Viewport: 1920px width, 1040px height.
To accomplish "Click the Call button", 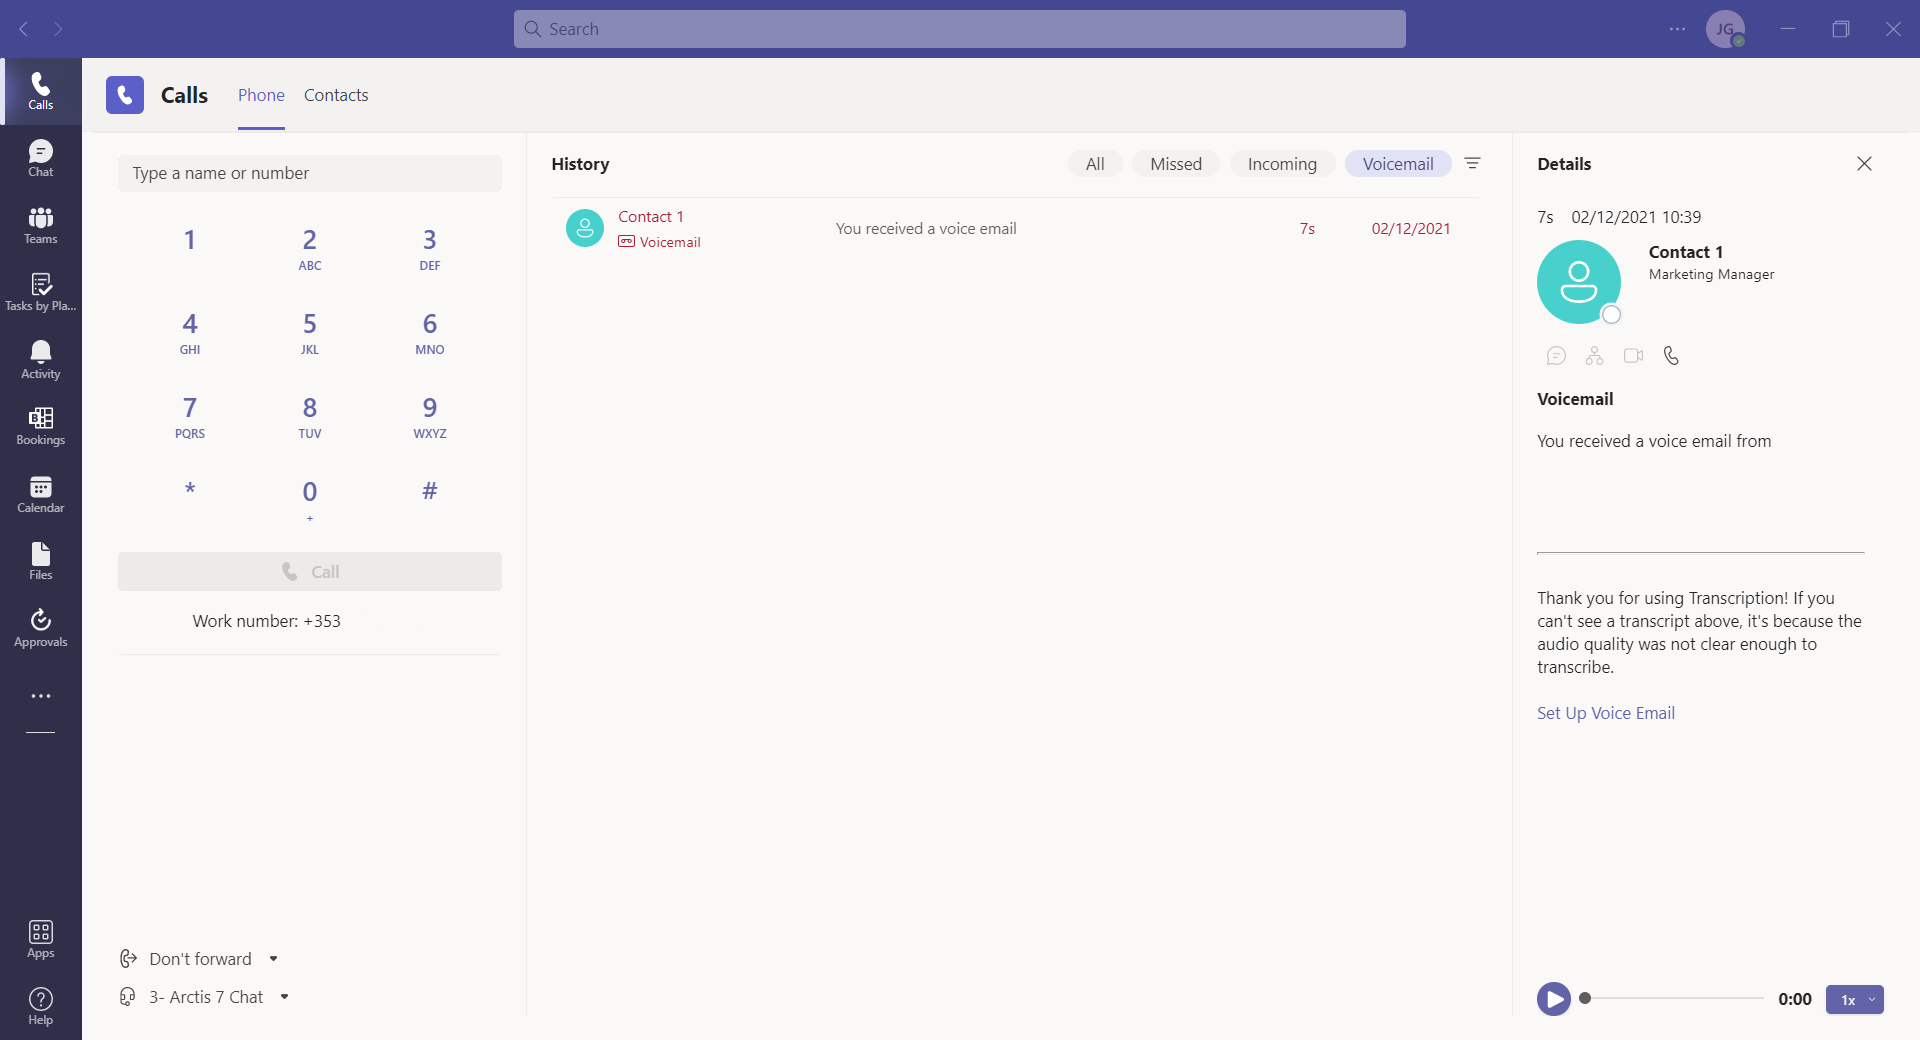I will click(x=310, y=572).
